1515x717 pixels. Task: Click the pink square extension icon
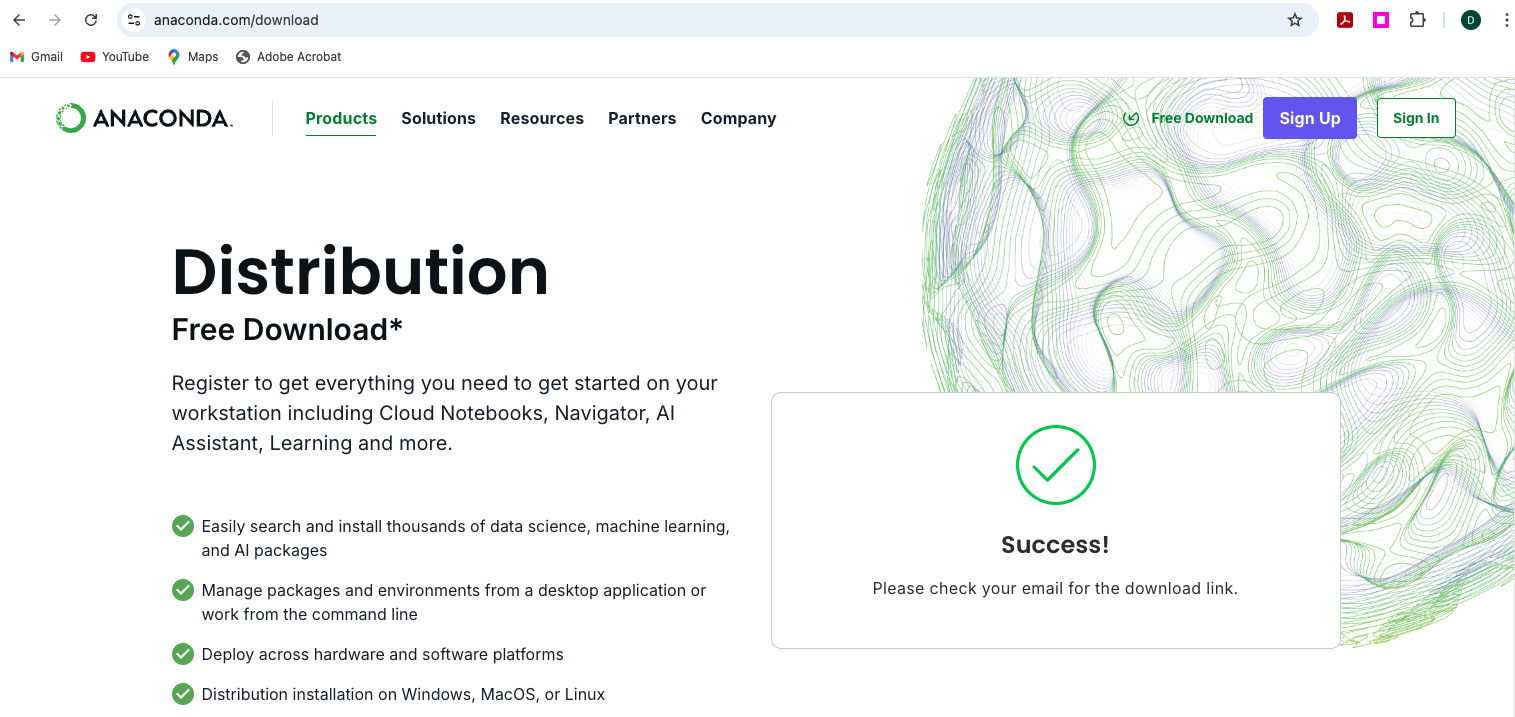pos(1381,20)
